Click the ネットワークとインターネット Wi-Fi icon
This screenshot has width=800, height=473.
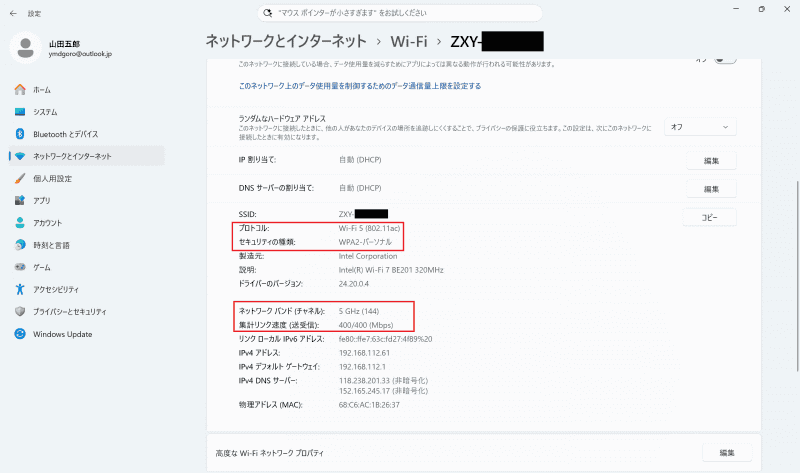tap(20, 156)
